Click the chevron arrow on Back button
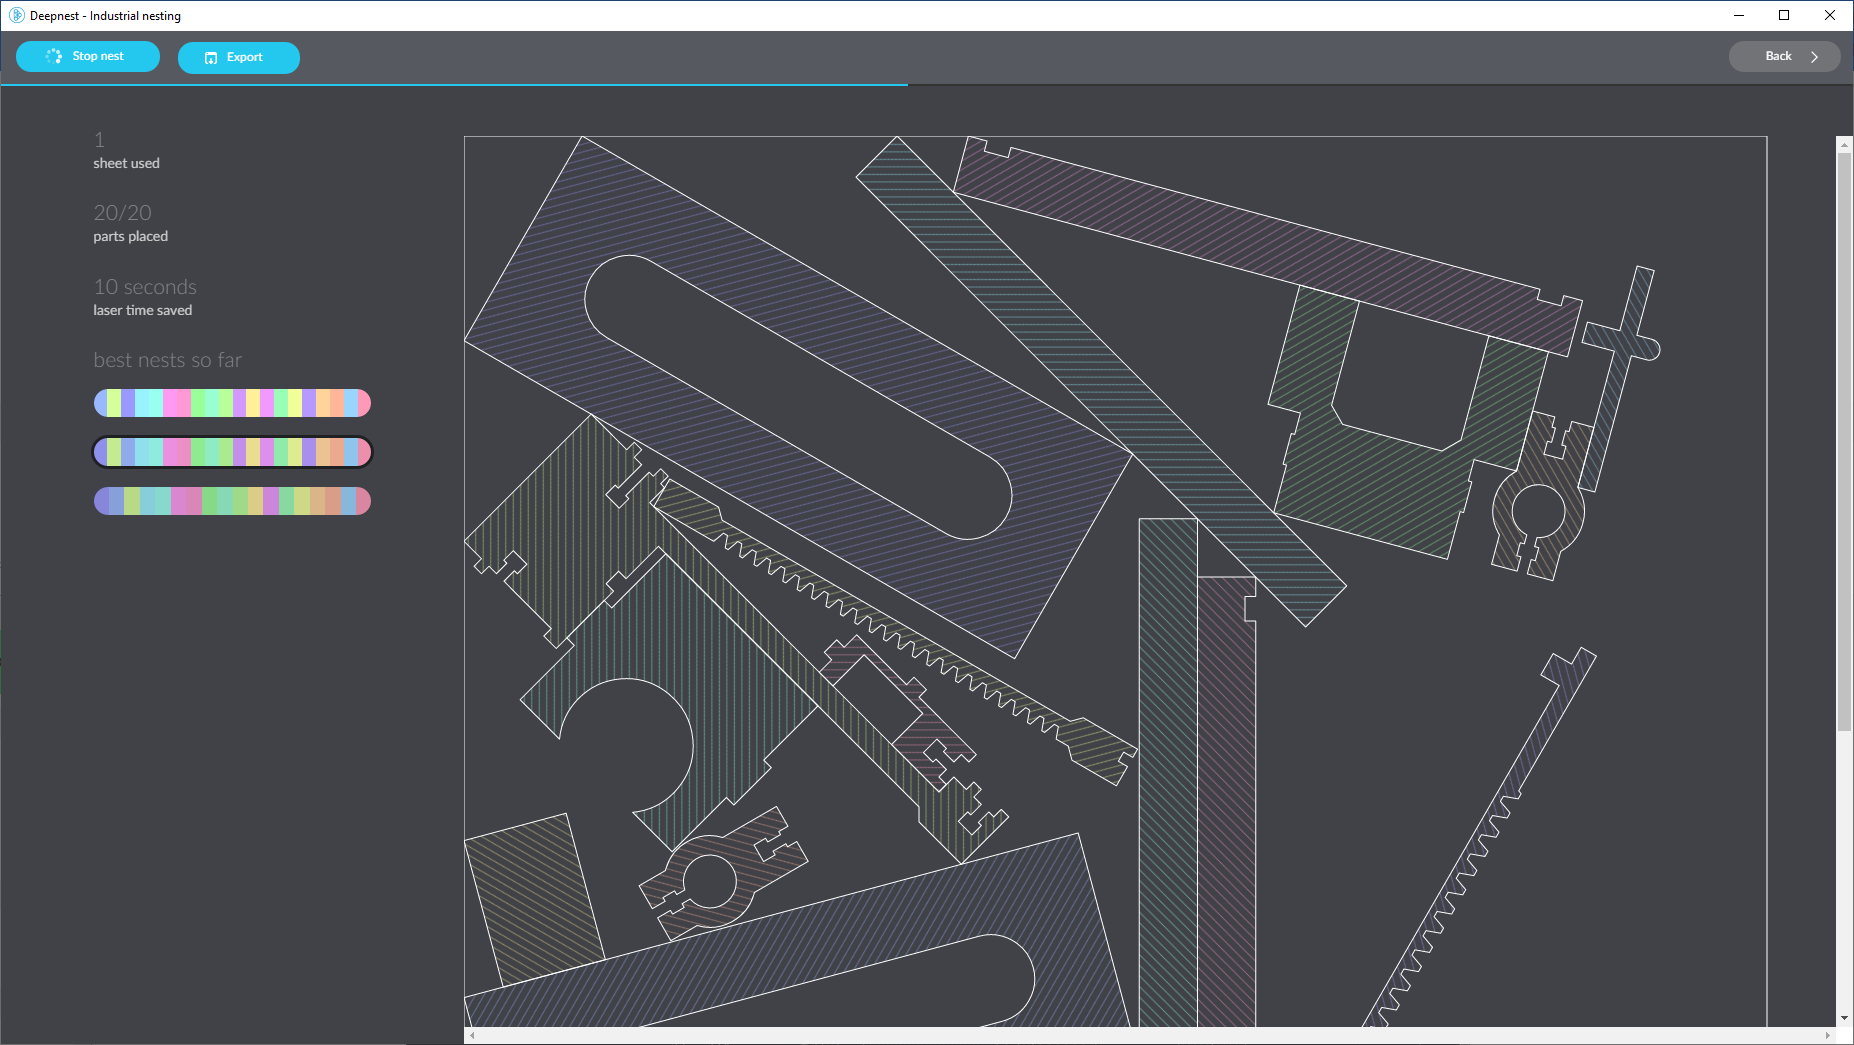The width and height of the screenshot is (1854, 1045). coord(1814,57)
